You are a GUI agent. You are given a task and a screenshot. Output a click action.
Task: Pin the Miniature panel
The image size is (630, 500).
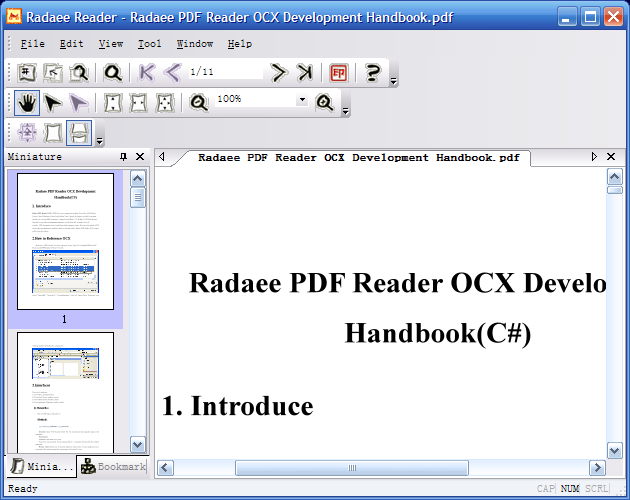123,157
